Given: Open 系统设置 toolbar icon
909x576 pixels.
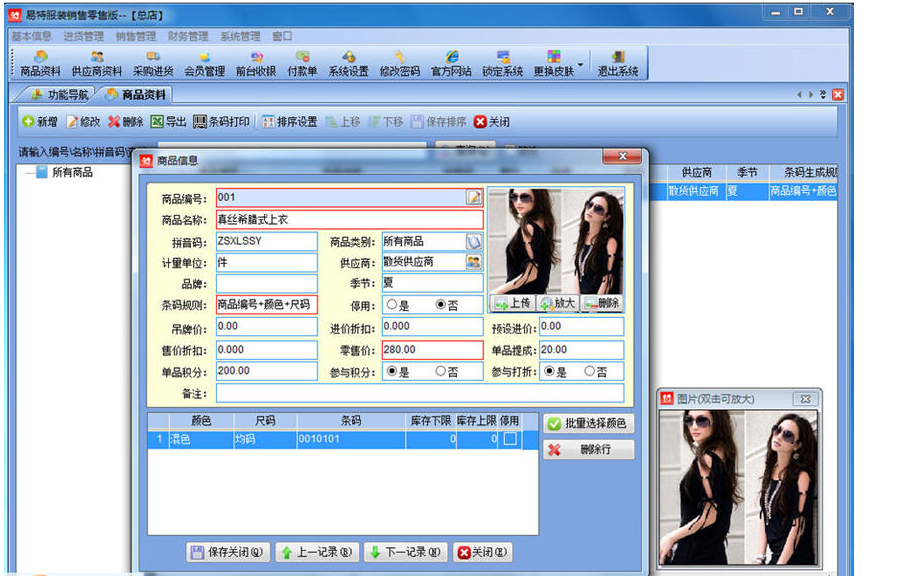Looking at the screenshot, I should click(348, 64).
